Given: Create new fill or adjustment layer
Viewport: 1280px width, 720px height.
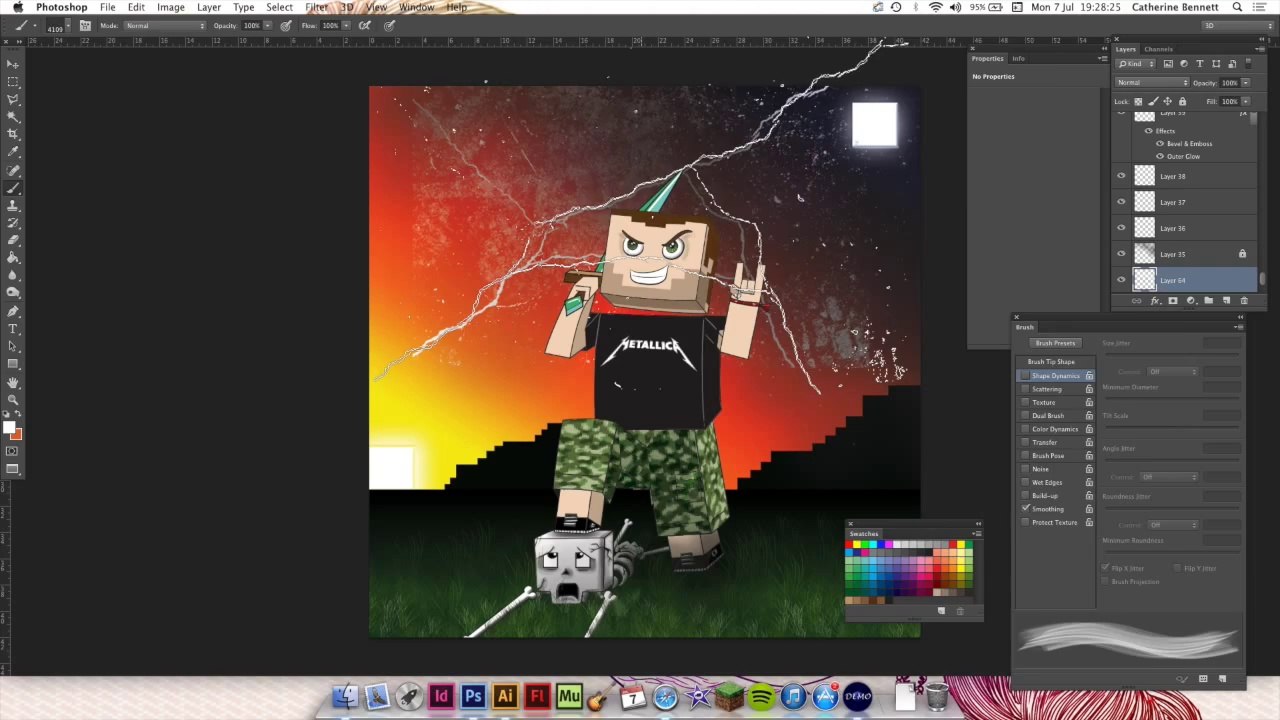Looking at the screenshot, I should point(1191,301).
